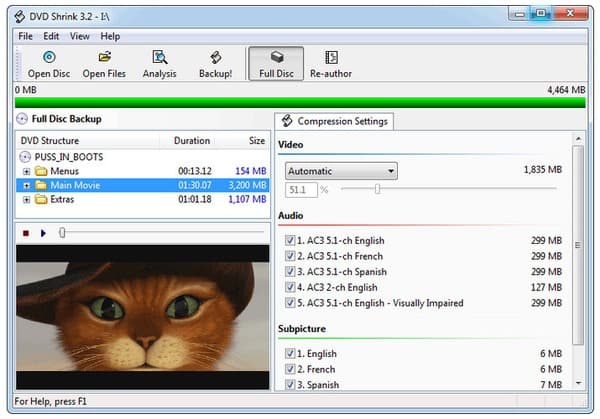Click the toolbar drag grip handle
This screenshot has height=419, width=600.
click(18, 64)
